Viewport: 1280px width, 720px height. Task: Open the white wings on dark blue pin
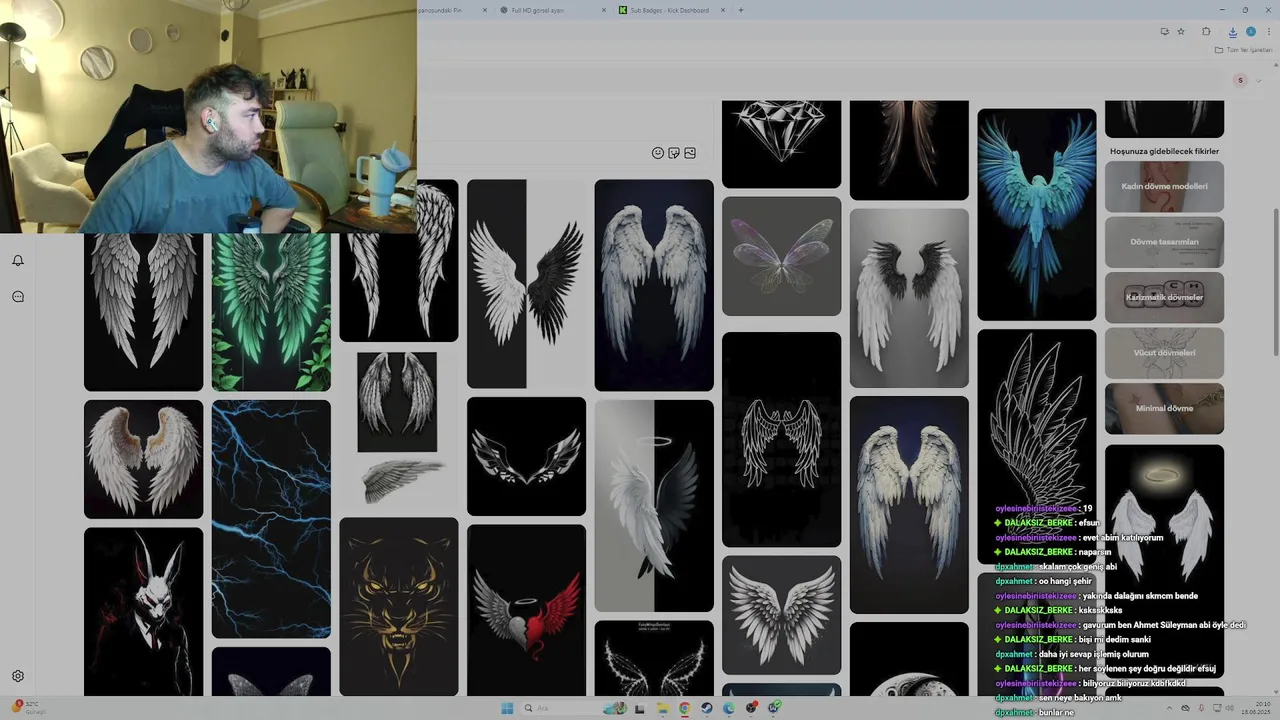click(x=654, y=285)
